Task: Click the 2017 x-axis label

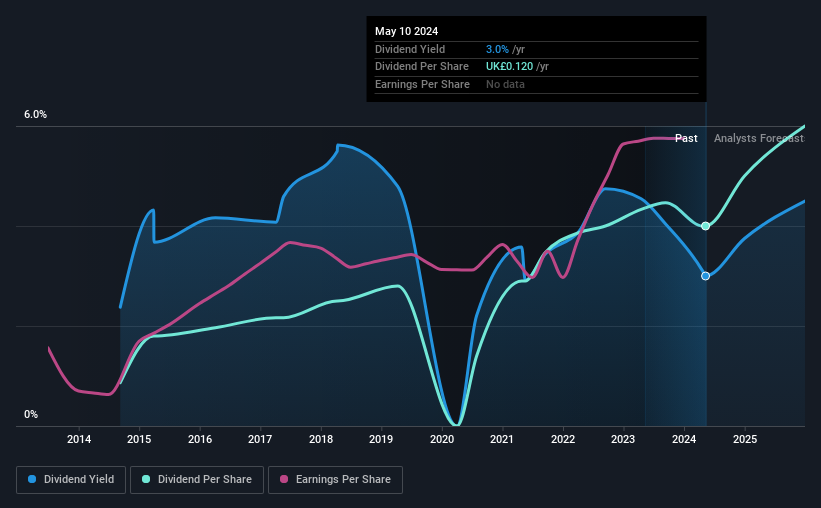Action: coord(260,439)
